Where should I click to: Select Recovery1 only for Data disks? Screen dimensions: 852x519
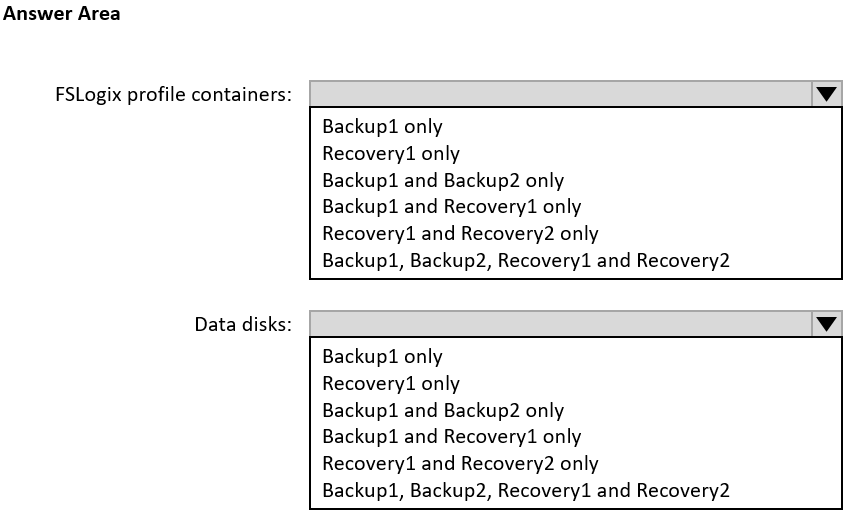coord(391,384)
